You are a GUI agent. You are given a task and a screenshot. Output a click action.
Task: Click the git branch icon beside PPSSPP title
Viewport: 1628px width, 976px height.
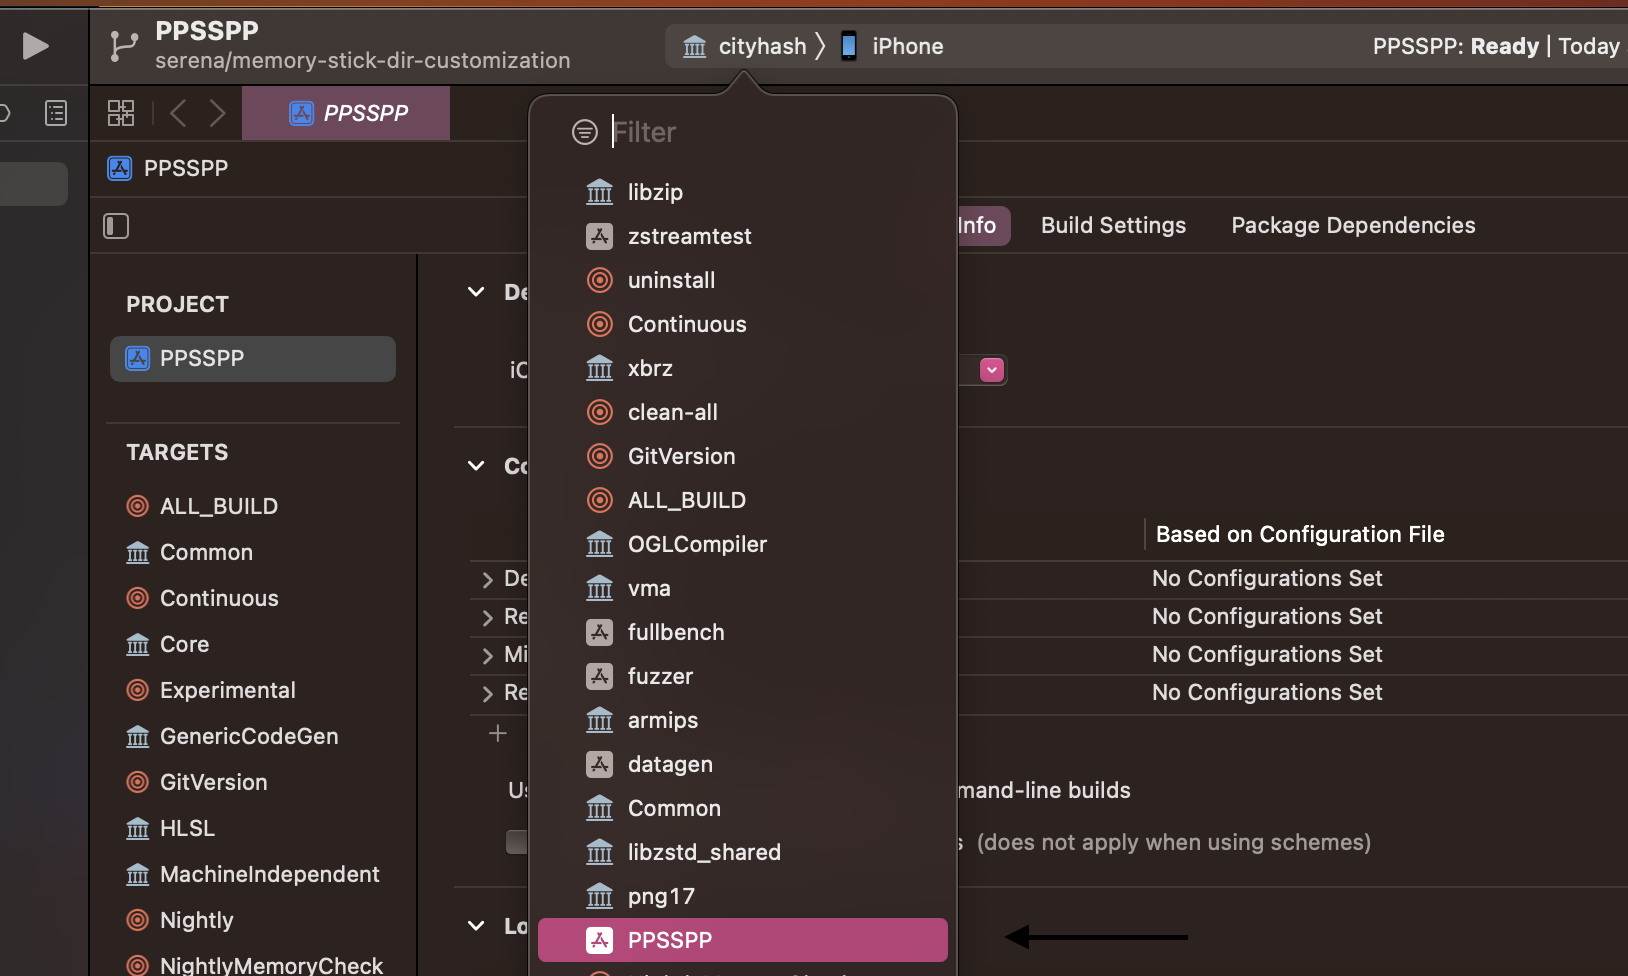point(124,46)
